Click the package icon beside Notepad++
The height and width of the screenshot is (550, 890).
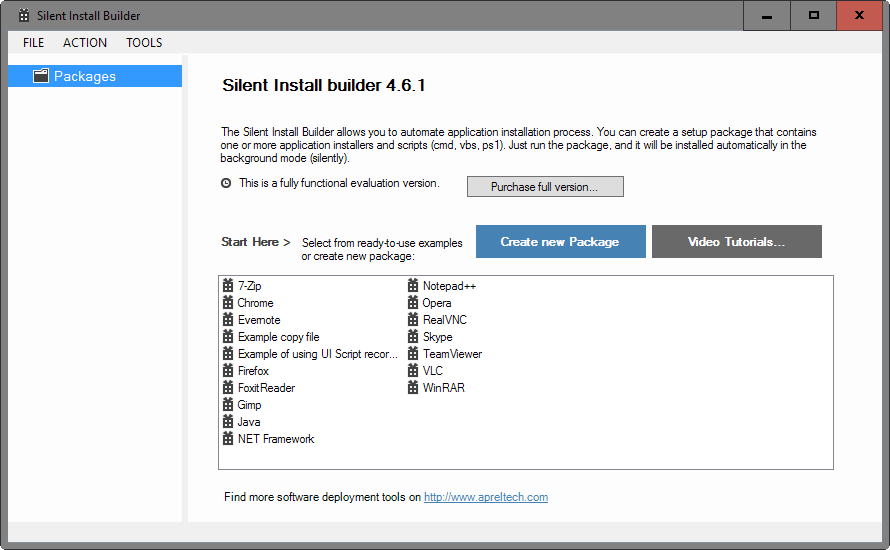click(413, 286)
